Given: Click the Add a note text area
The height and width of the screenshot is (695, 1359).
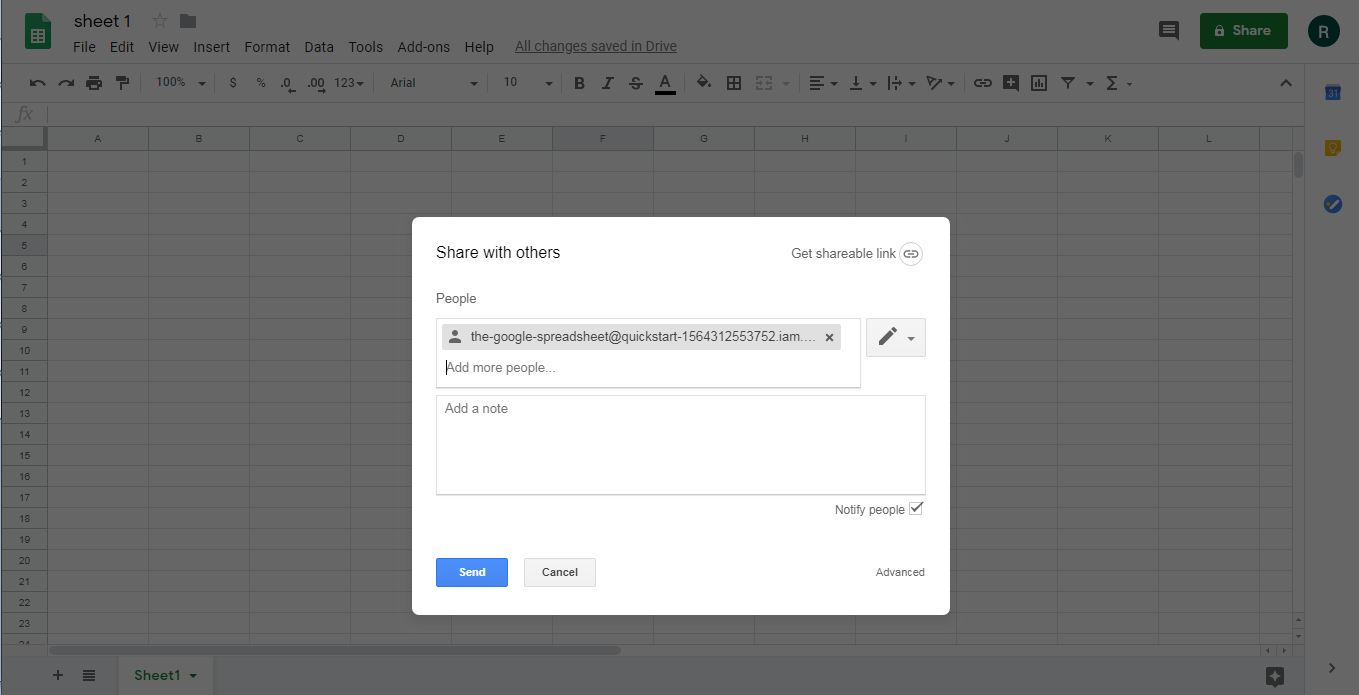Looking at the screenshot, I should [681, 445].
